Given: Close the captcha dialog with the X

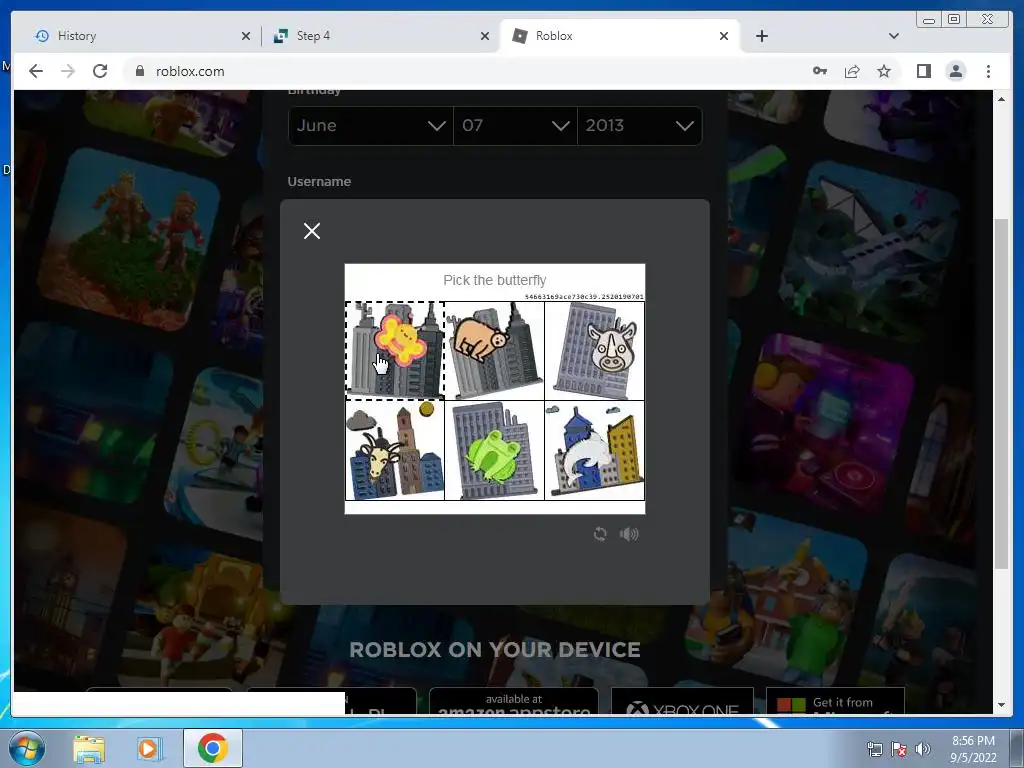Looking at the screenshot, I should coord(312,231).
